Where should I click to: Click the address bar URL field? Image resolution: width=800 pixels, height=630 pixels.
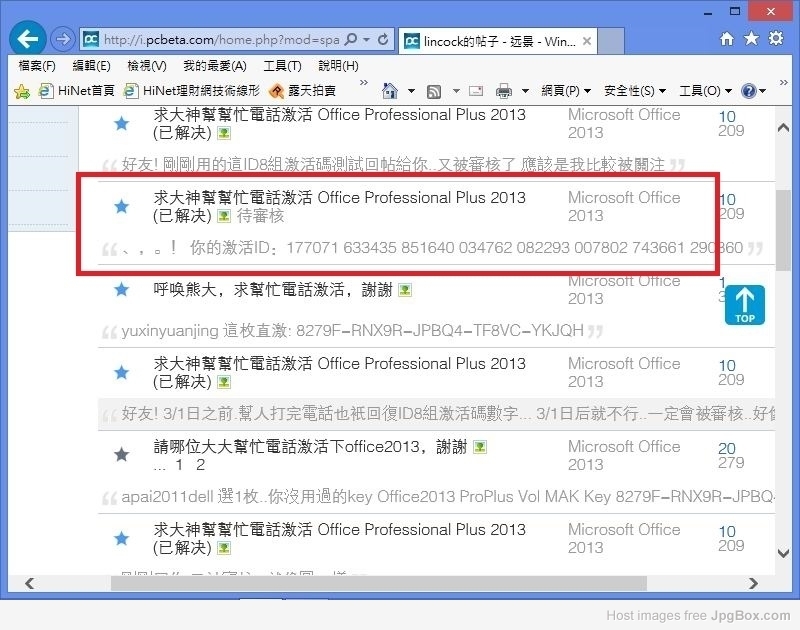click(220, 40)
